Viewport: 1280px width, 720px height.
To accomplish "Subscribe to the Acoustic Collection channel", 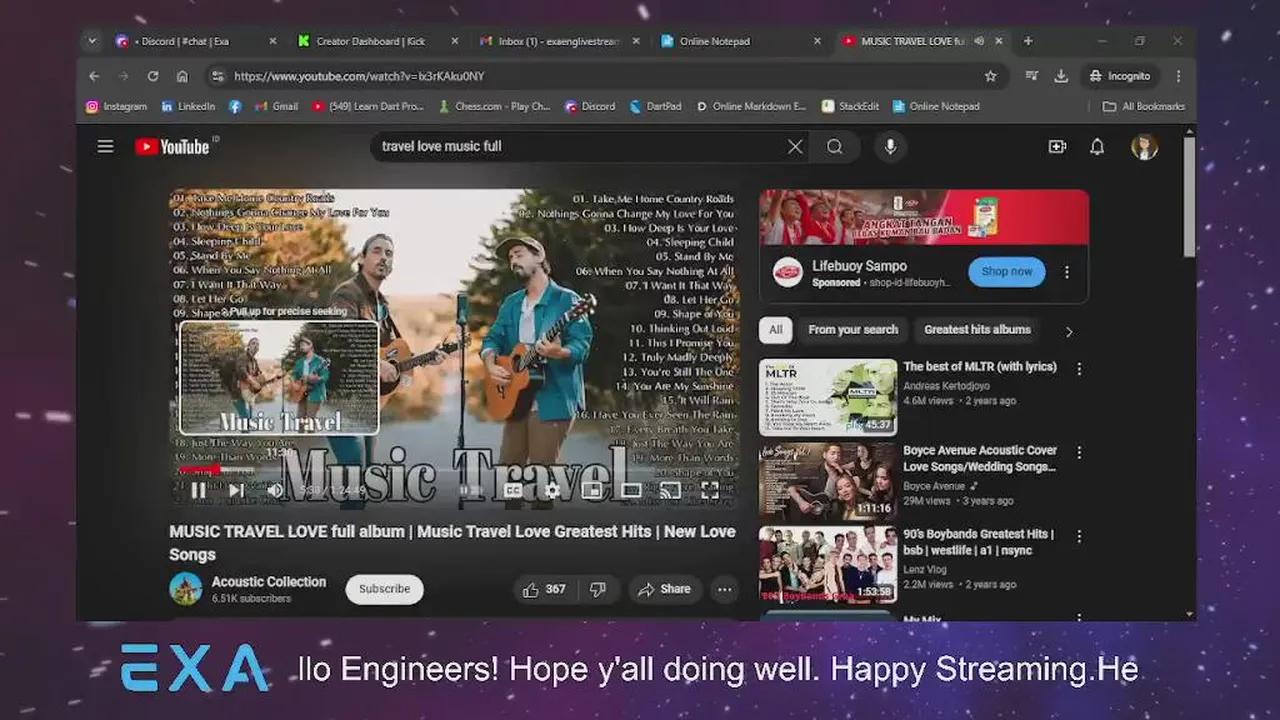I will pyautogui.click(x=384, y=590).
